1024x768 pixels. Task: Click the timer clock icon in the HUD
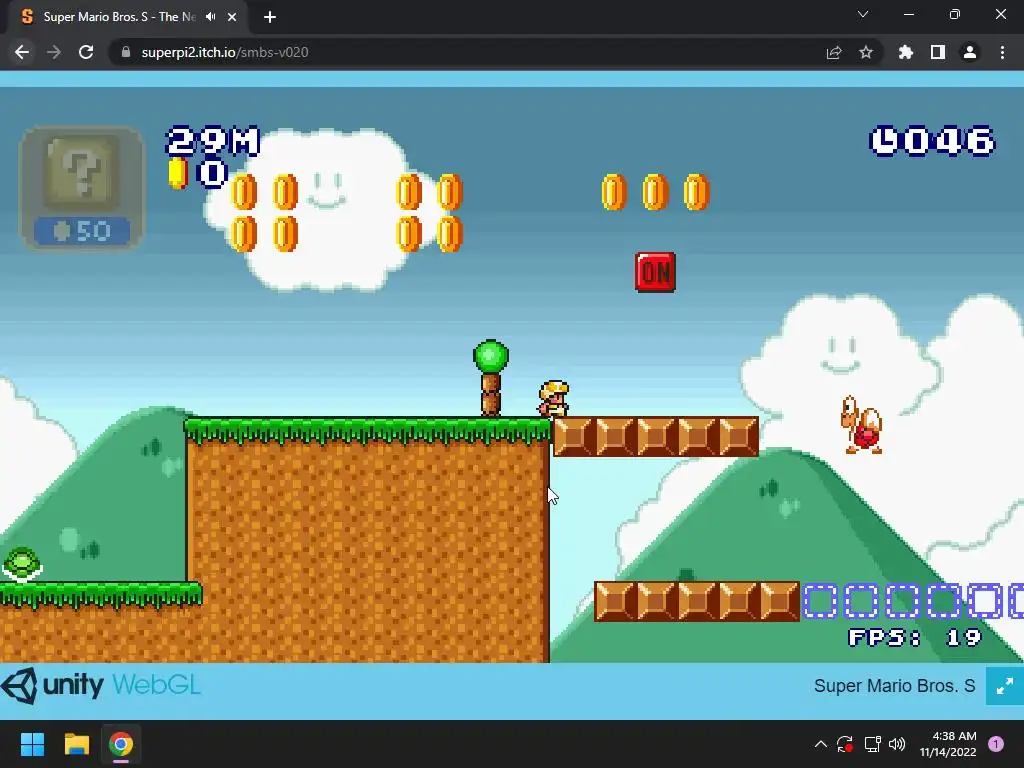point(885,141)
